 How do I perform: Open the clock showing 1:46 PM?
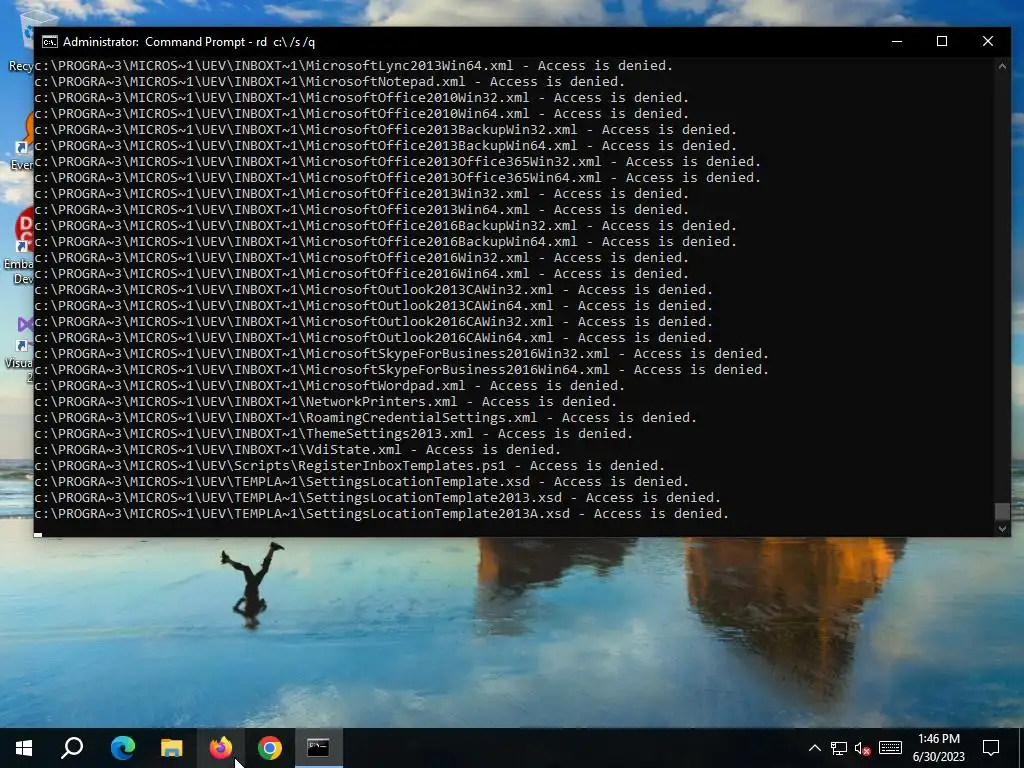click(938, 748)
